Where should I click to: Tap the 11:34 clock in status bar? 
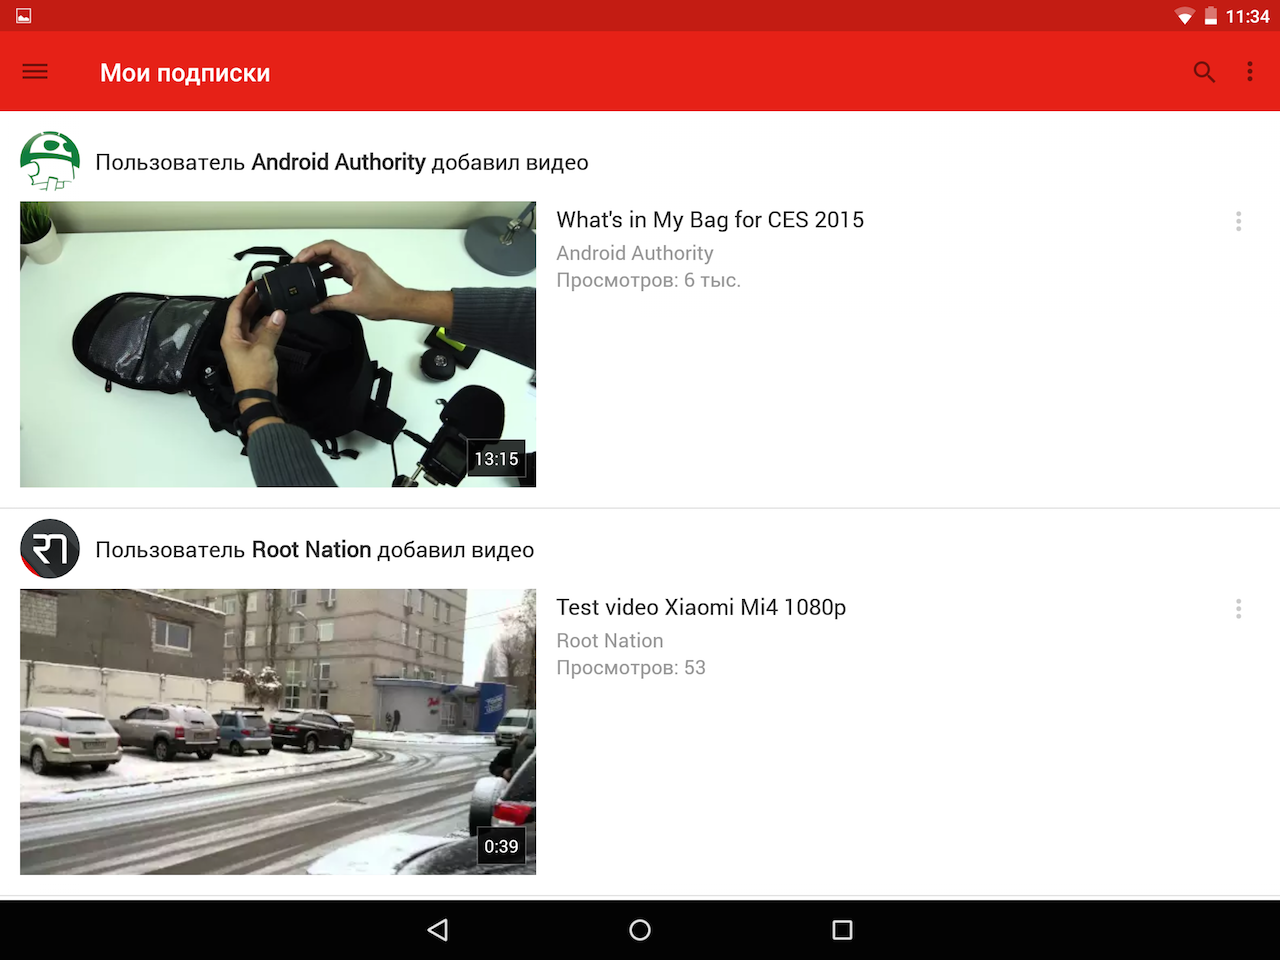1247,16
